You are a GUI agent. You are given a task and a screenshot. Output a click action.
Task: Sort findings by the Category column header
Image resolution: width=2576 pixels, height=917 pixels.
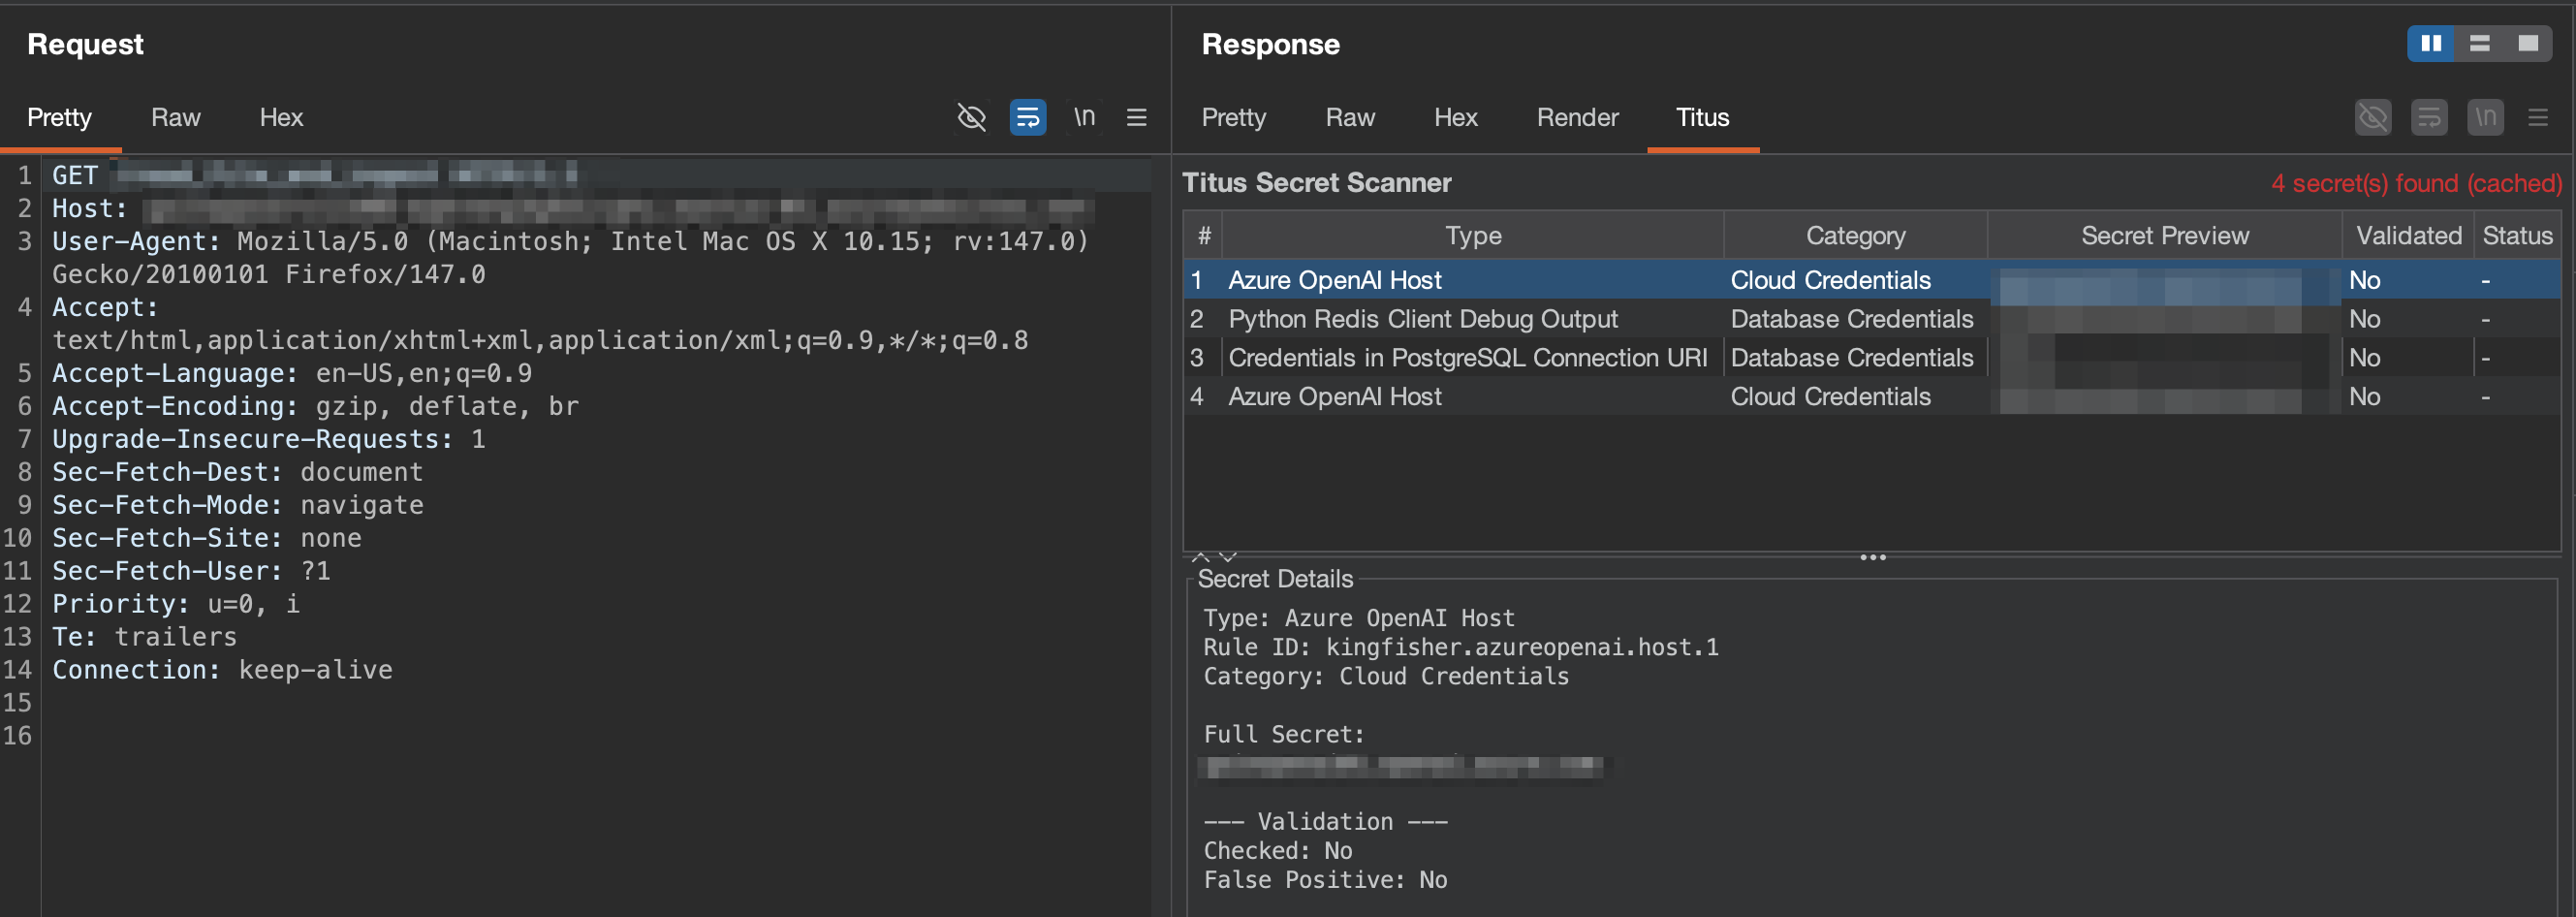click(1854, 235)
